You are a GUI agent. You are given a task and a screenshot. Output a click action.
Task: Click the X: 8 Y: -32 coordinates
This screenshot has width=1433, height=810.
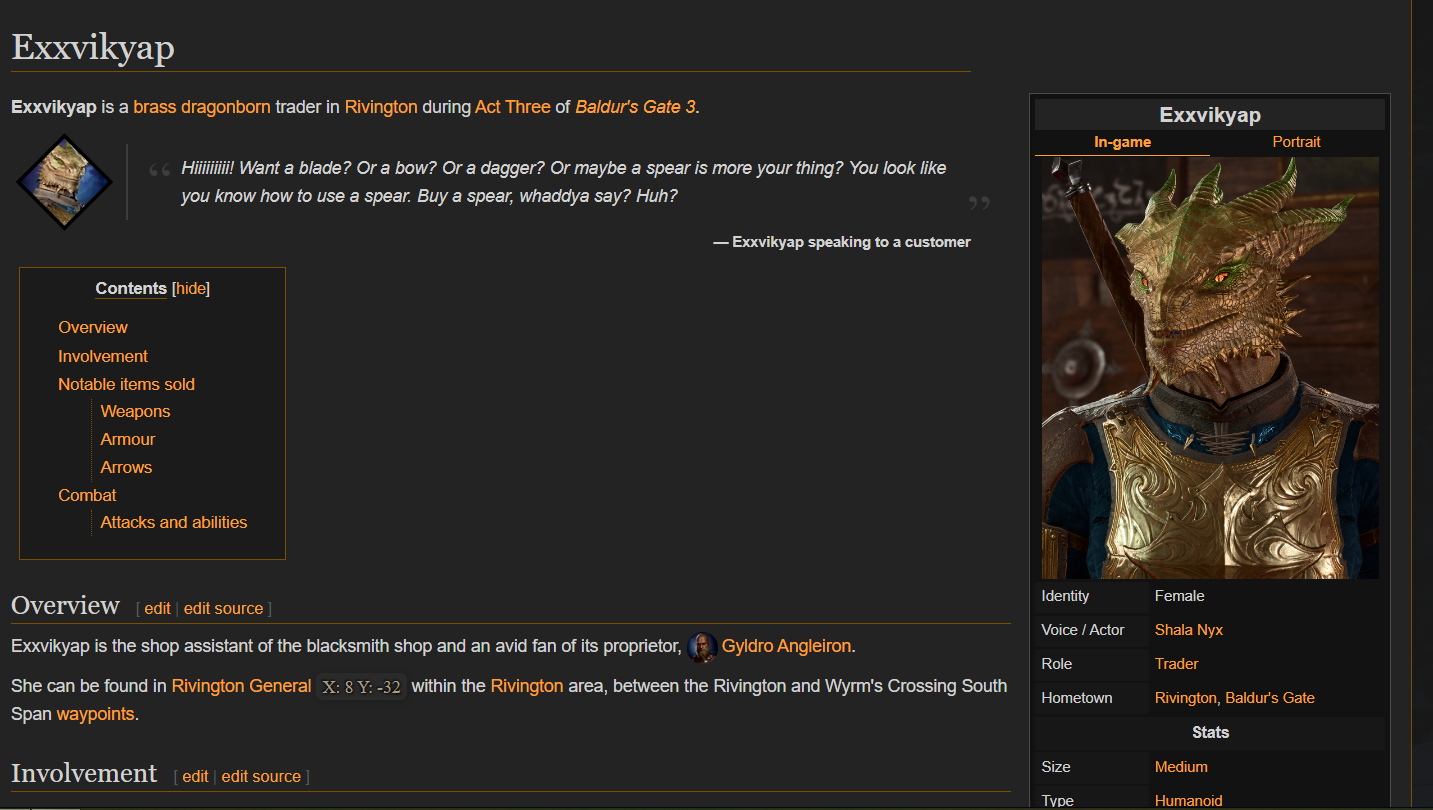coord(361,687)
